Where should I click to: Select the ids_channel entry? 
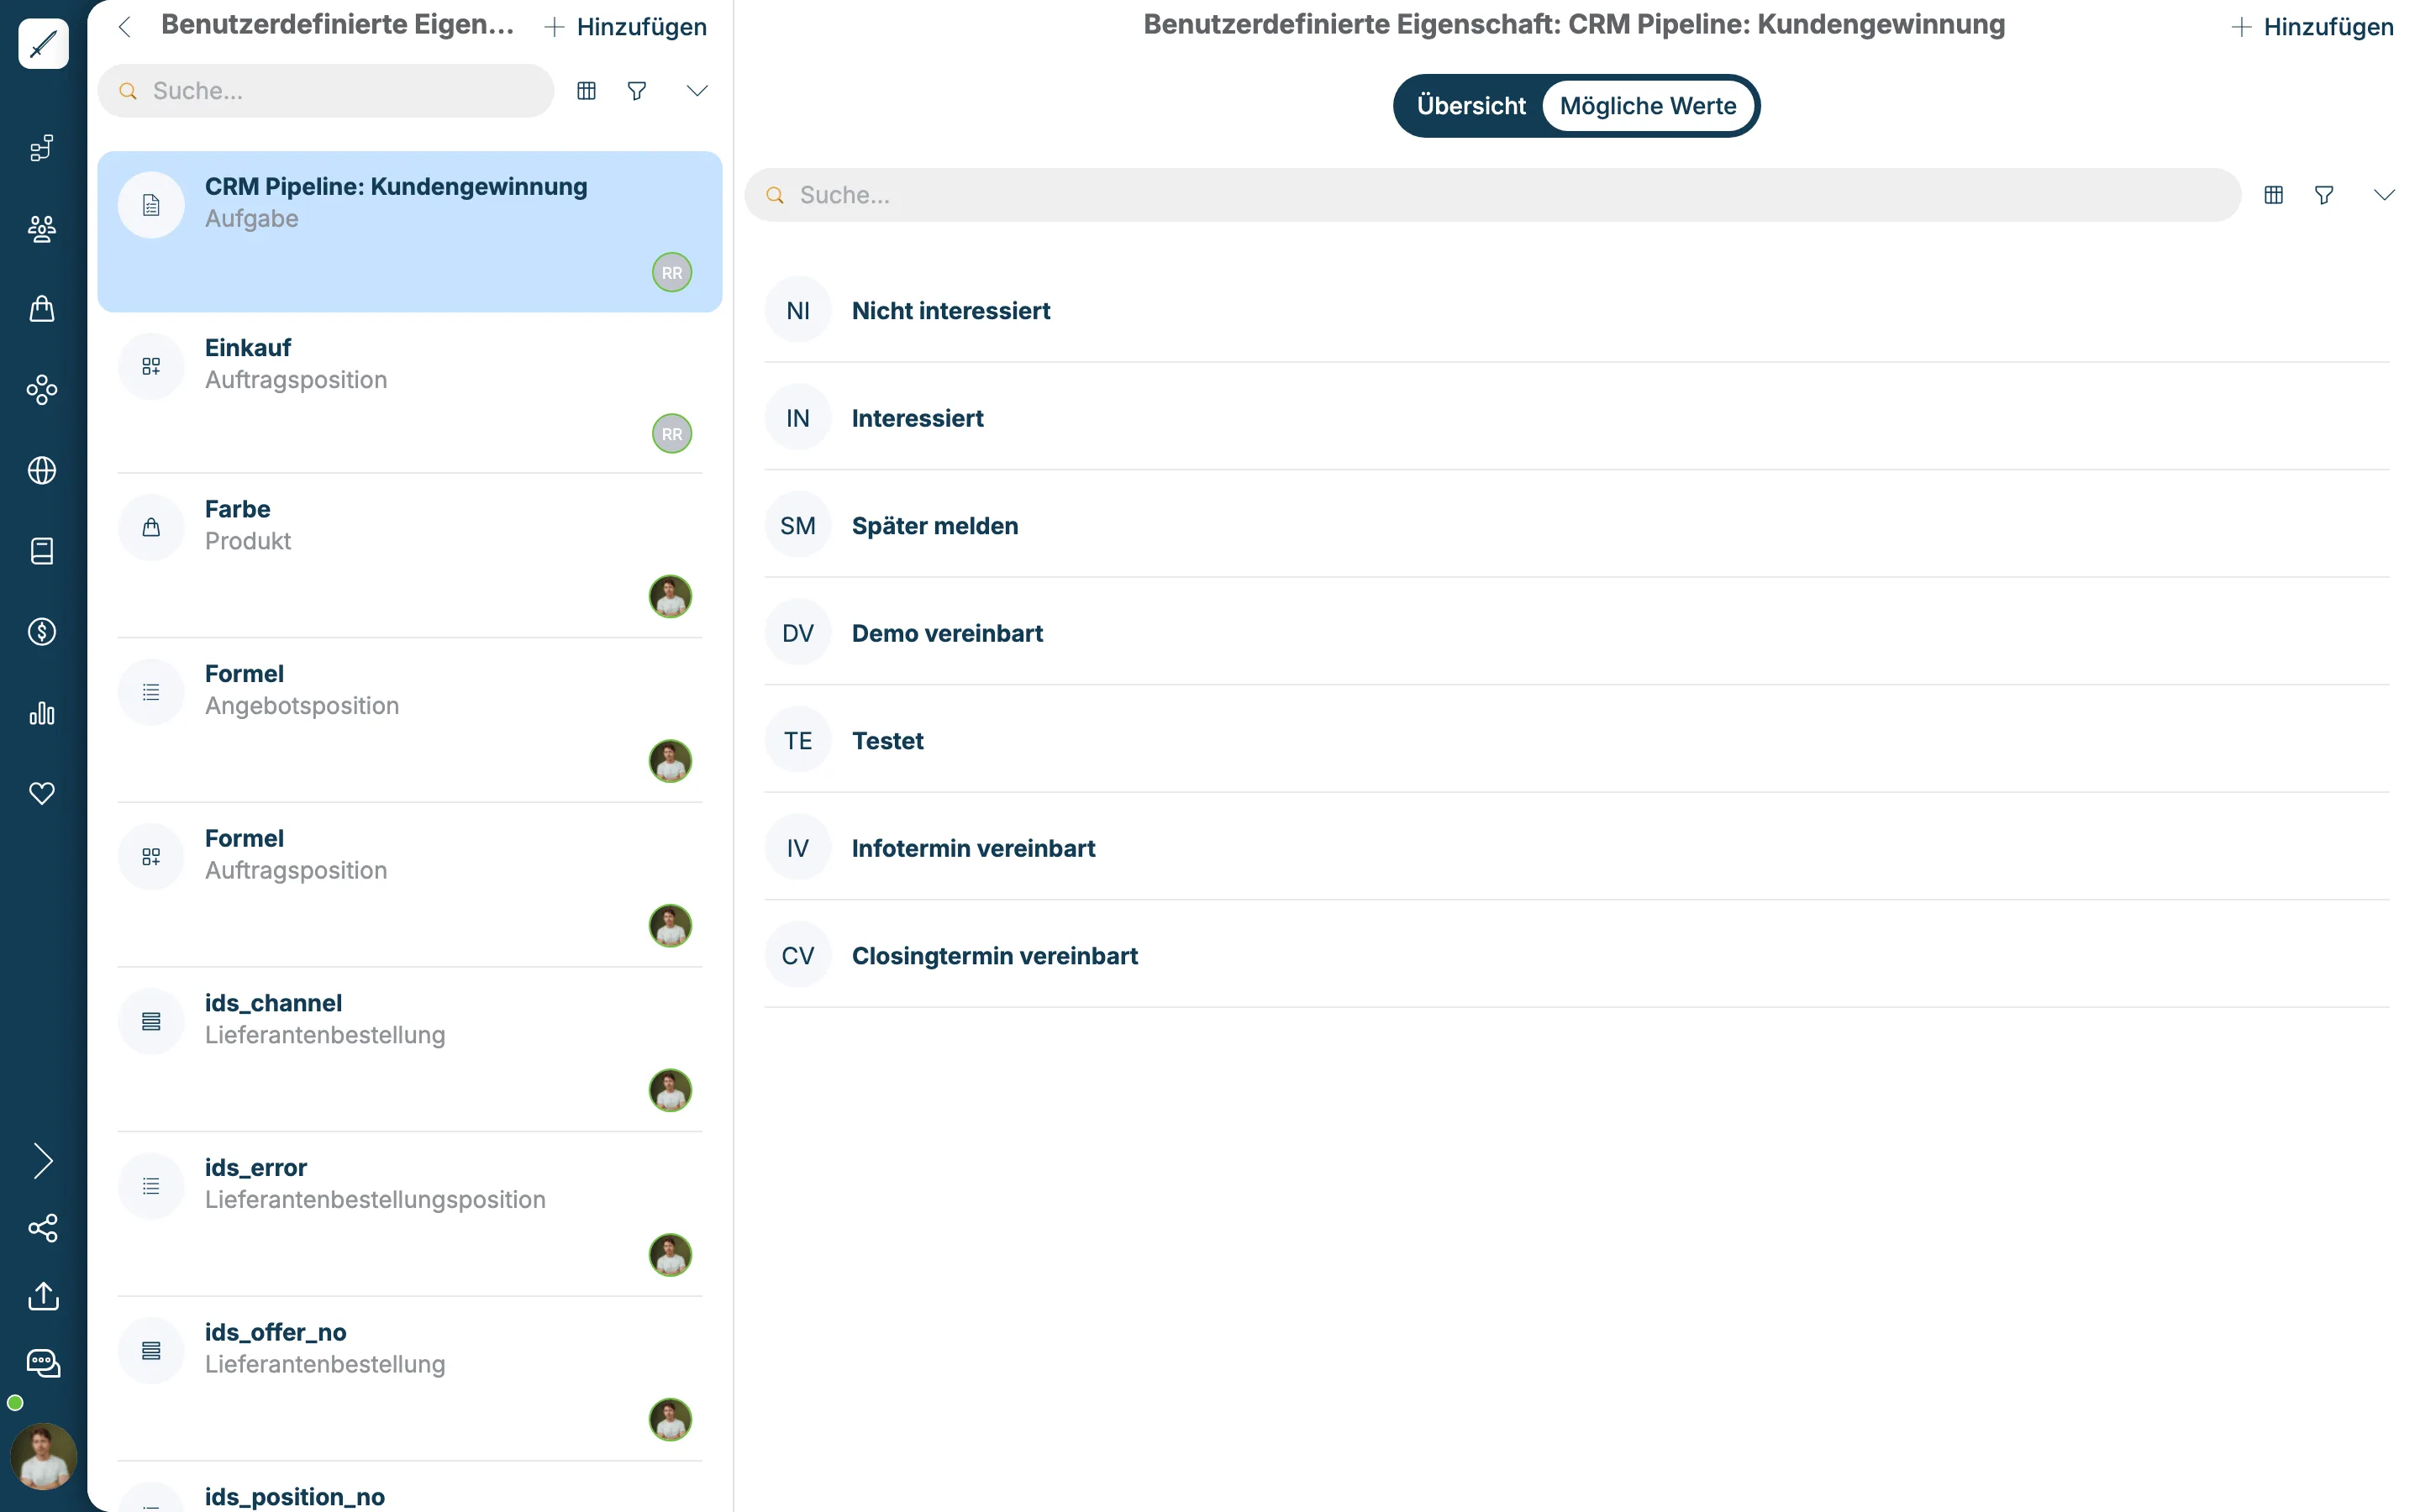[x=410, y=1049]
